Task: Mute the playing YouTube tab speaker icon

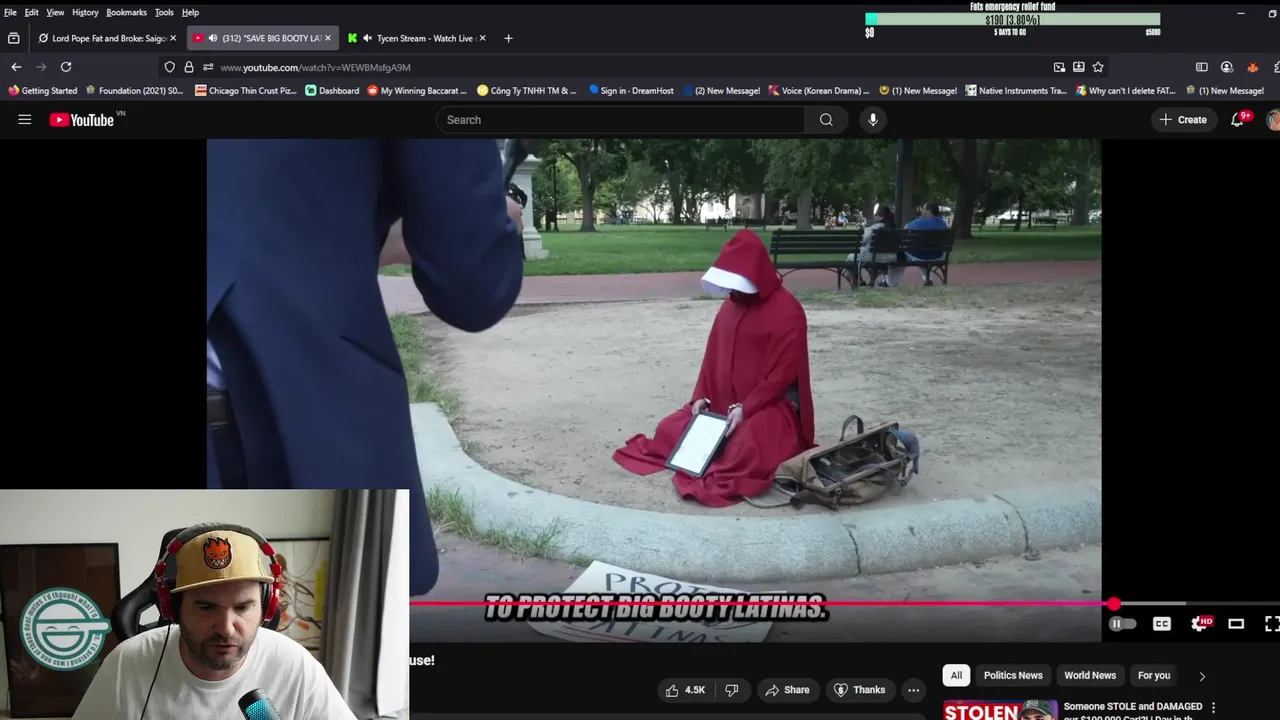Action: click(x=213, y=38)
